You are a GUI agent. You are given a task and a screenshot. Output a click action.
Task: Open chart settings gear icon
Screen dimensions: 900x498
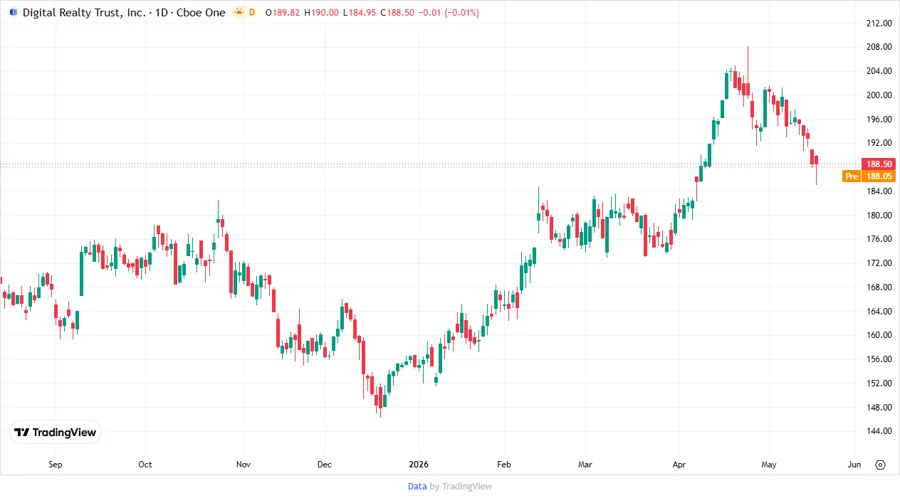point(880,465)
